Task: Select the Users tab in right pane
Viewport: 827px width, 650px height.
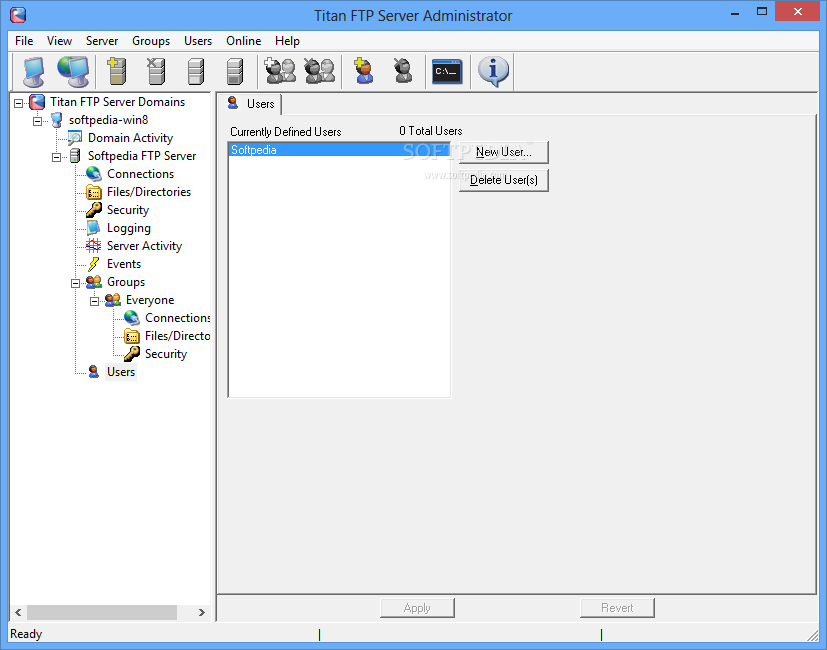Action: 250,104
